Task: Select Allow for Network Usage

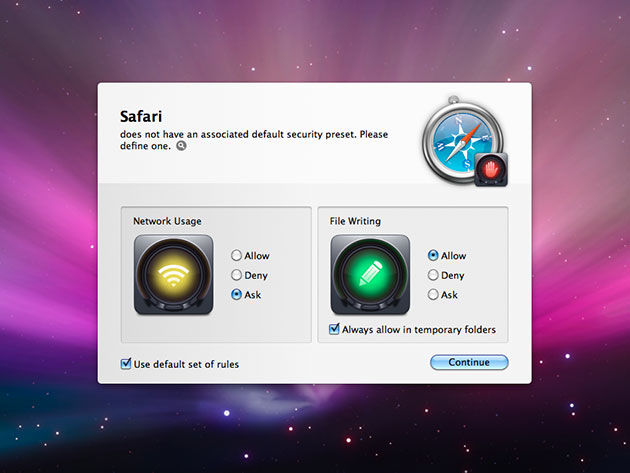Action: click(x=236, y=256)
